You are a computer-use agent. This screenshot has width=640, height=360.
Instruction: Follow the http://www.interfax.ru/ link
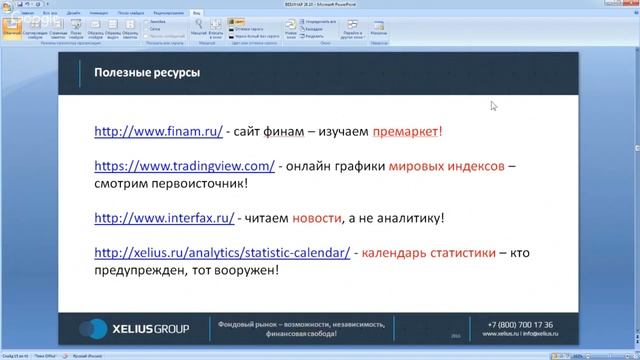(164, 218)
